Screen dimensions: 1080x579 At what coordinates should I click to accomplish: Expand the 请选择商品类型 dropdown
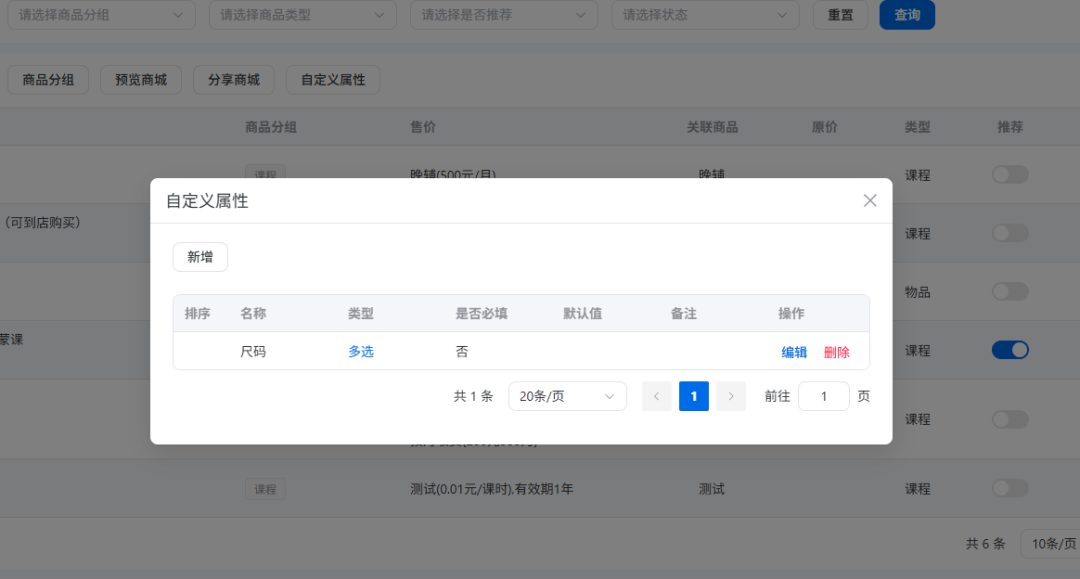coord(302,15)
